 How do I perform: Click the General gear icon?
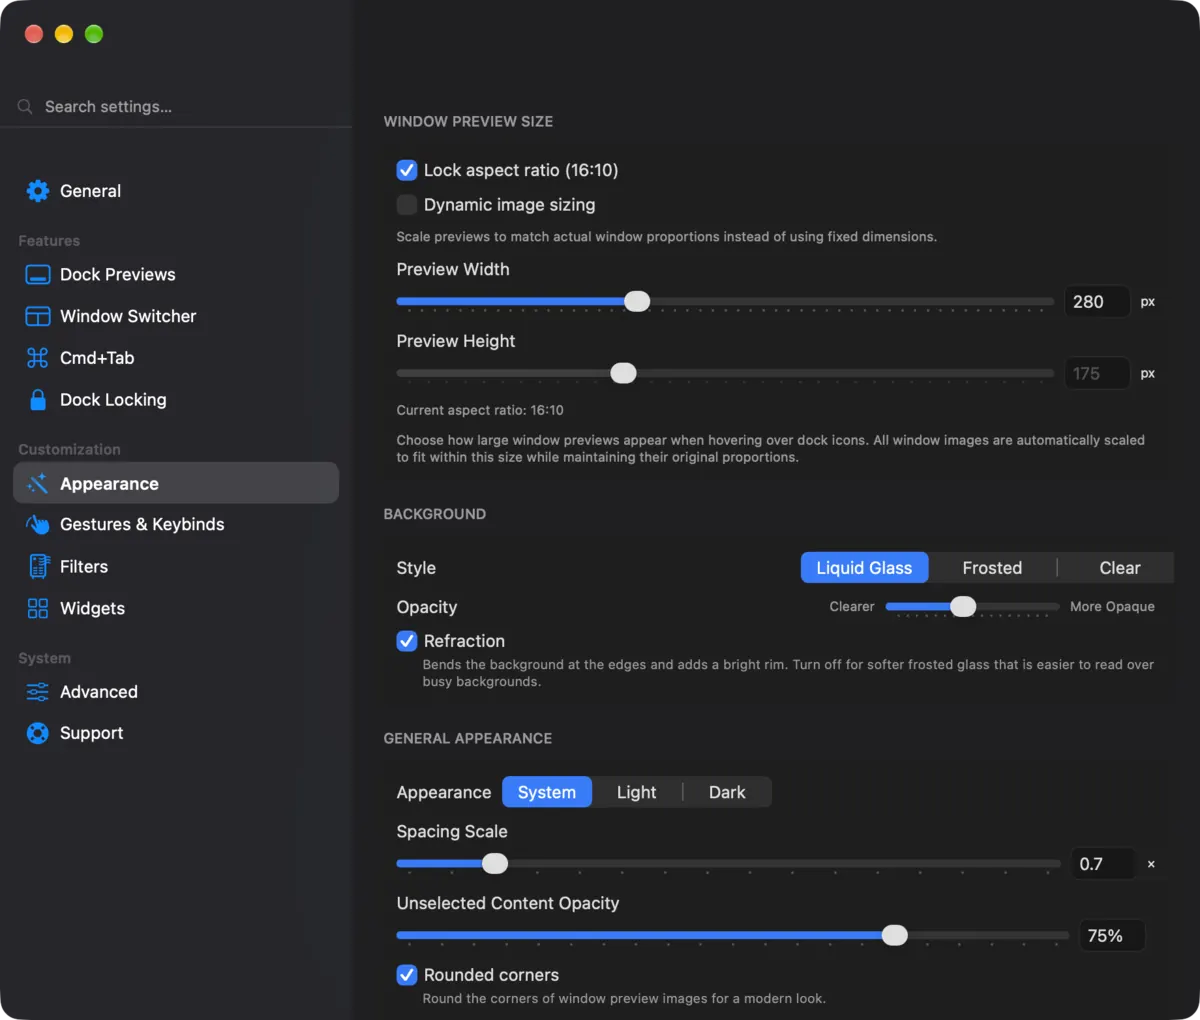tap(38, 191)
